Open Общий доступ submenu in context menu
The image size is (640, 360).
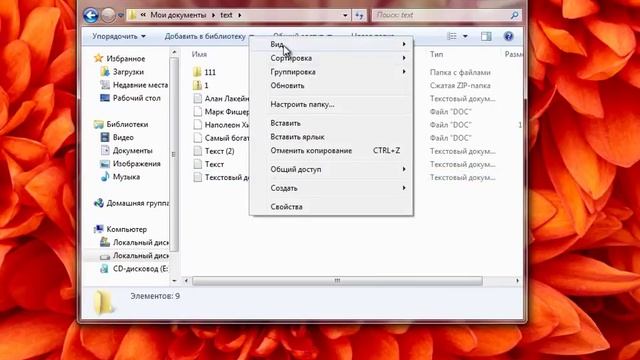pos(331,169)
